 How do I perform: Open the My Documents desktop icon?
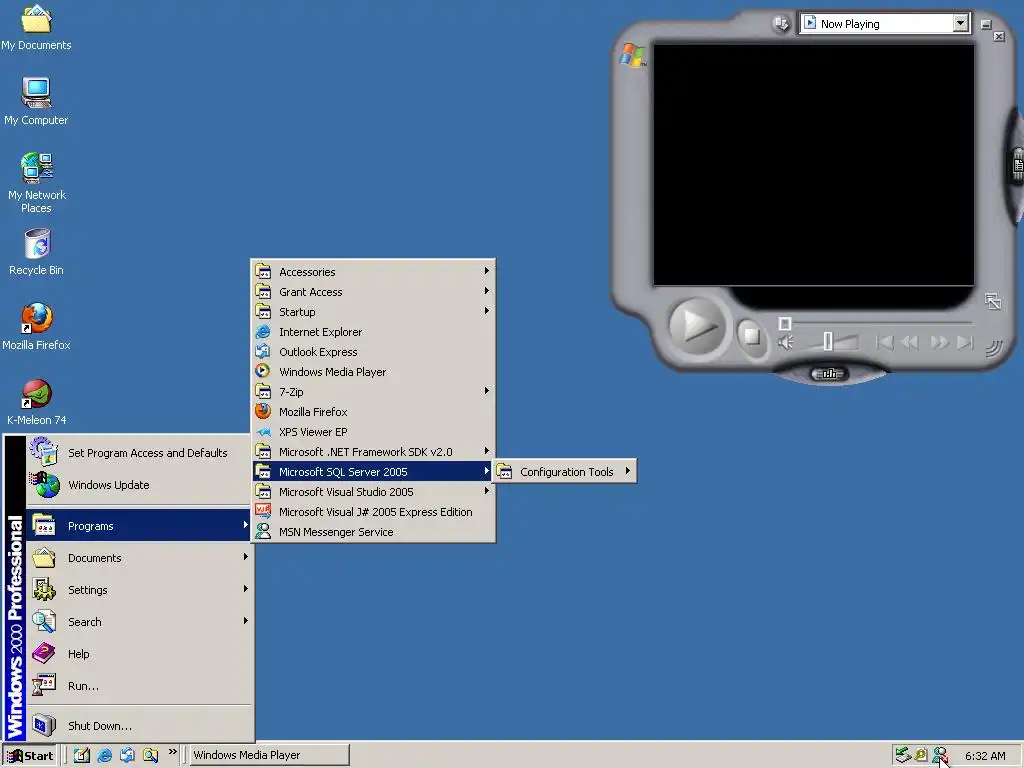click(36, 27)
